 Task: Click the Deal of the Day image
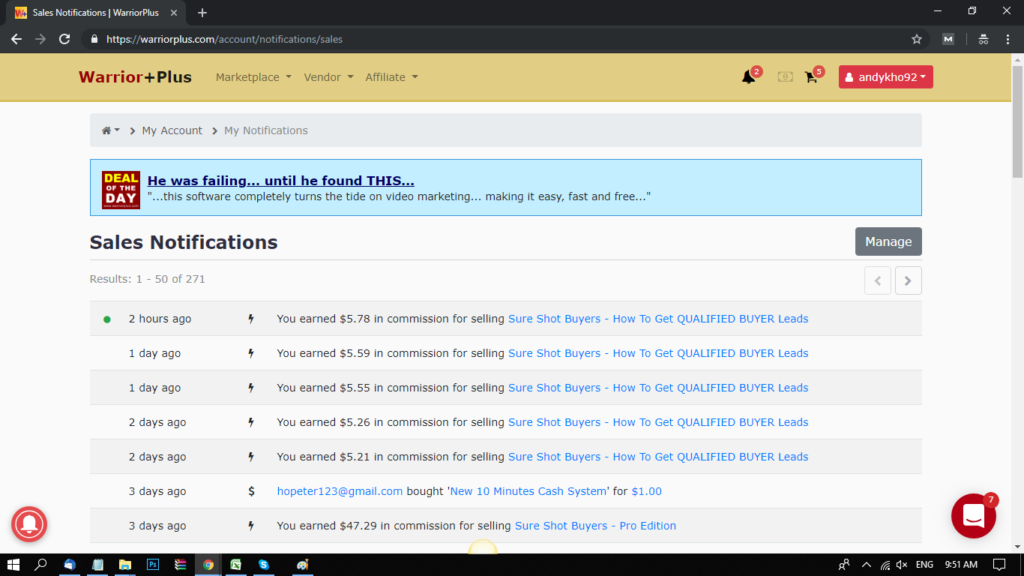(121, 189)
